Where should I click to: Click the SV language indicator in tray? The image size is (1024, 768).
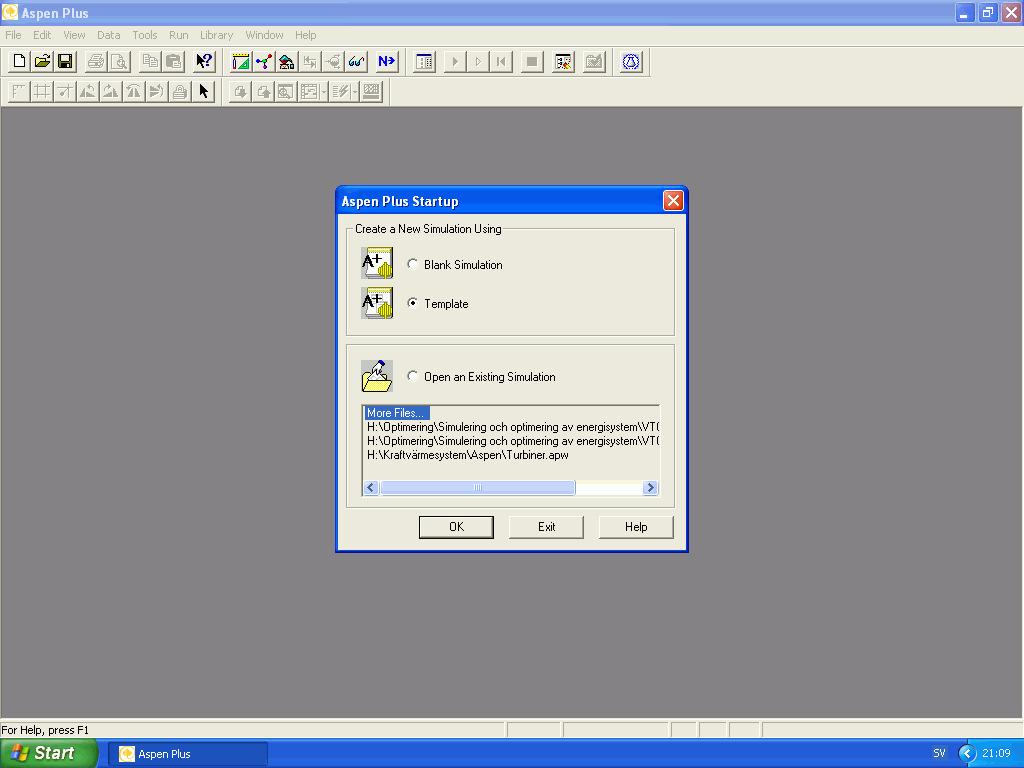(939, 754)
